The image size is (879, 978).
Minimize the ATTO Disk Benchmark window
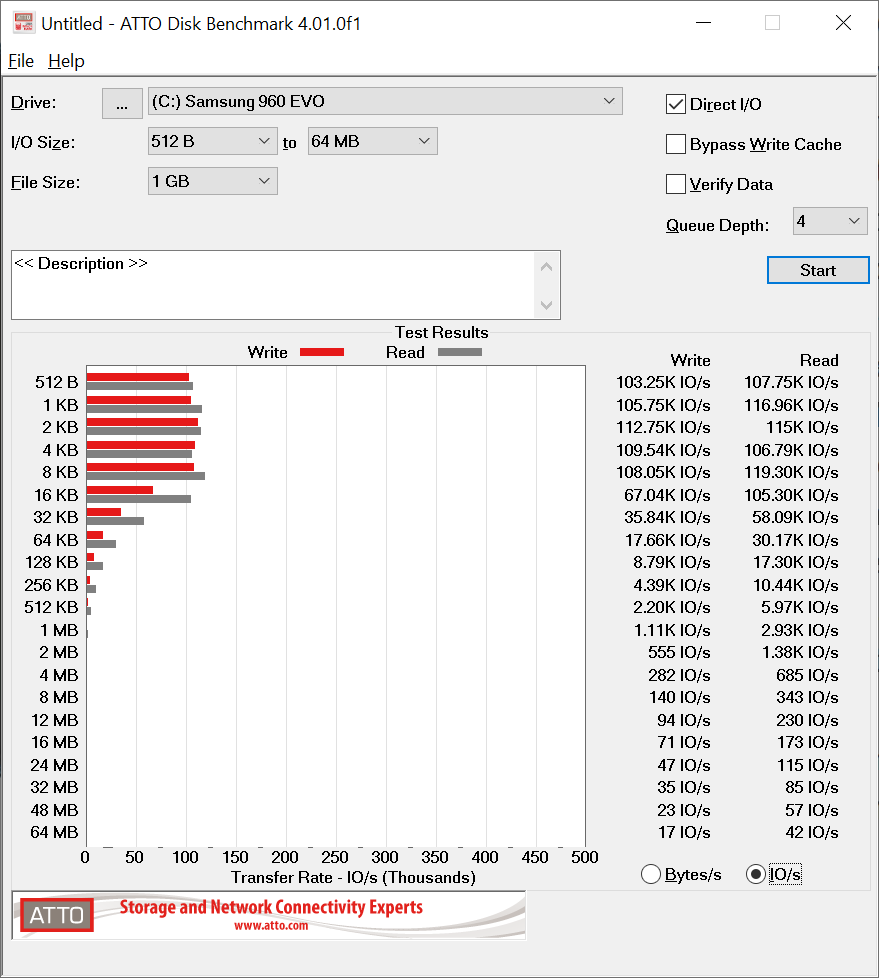click(x=704, y=23)
